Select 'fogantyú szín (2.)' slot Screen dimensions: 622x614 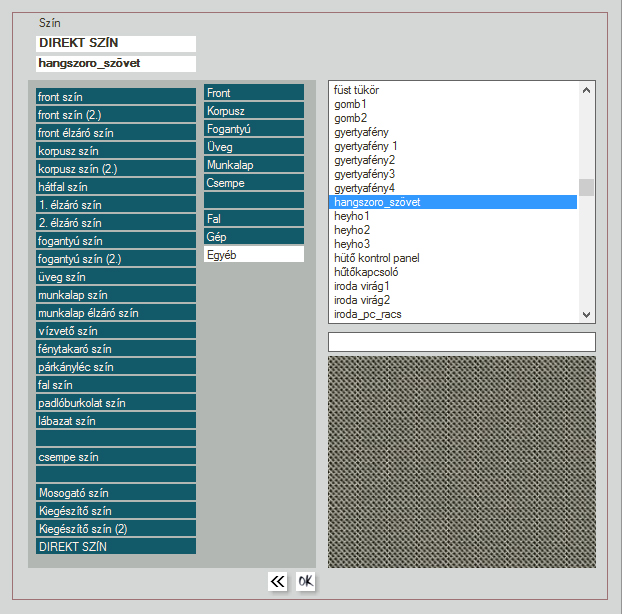tap(116, 259)
